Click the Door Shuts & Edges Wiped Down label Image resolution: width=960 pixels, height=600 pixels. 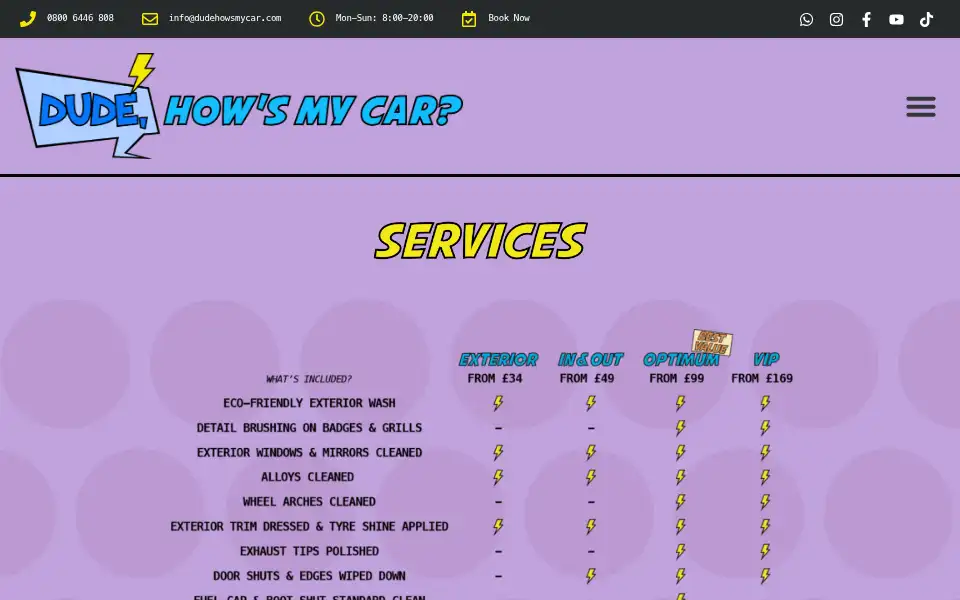coord(309,576)
